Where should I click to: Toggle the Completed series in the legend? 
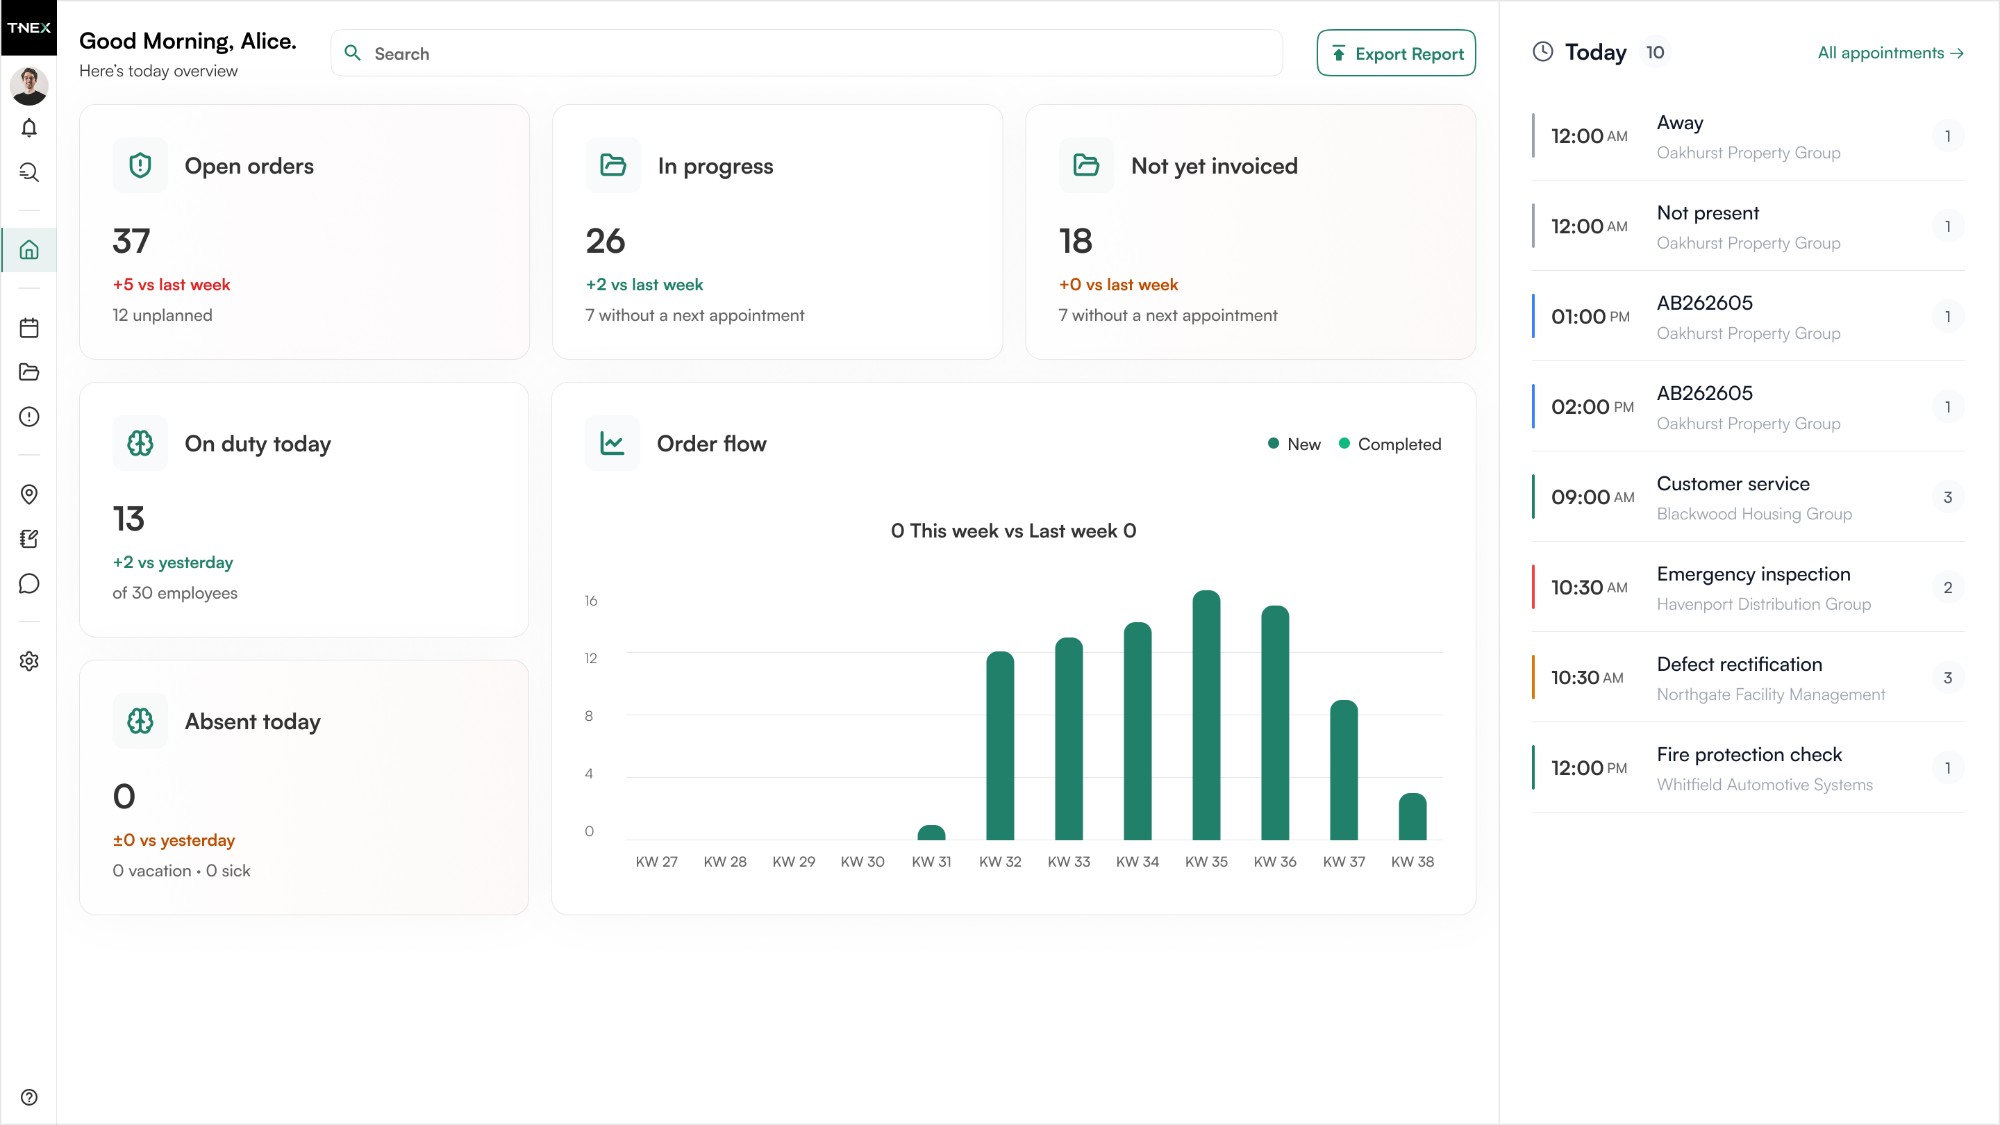pos(1390,444)
